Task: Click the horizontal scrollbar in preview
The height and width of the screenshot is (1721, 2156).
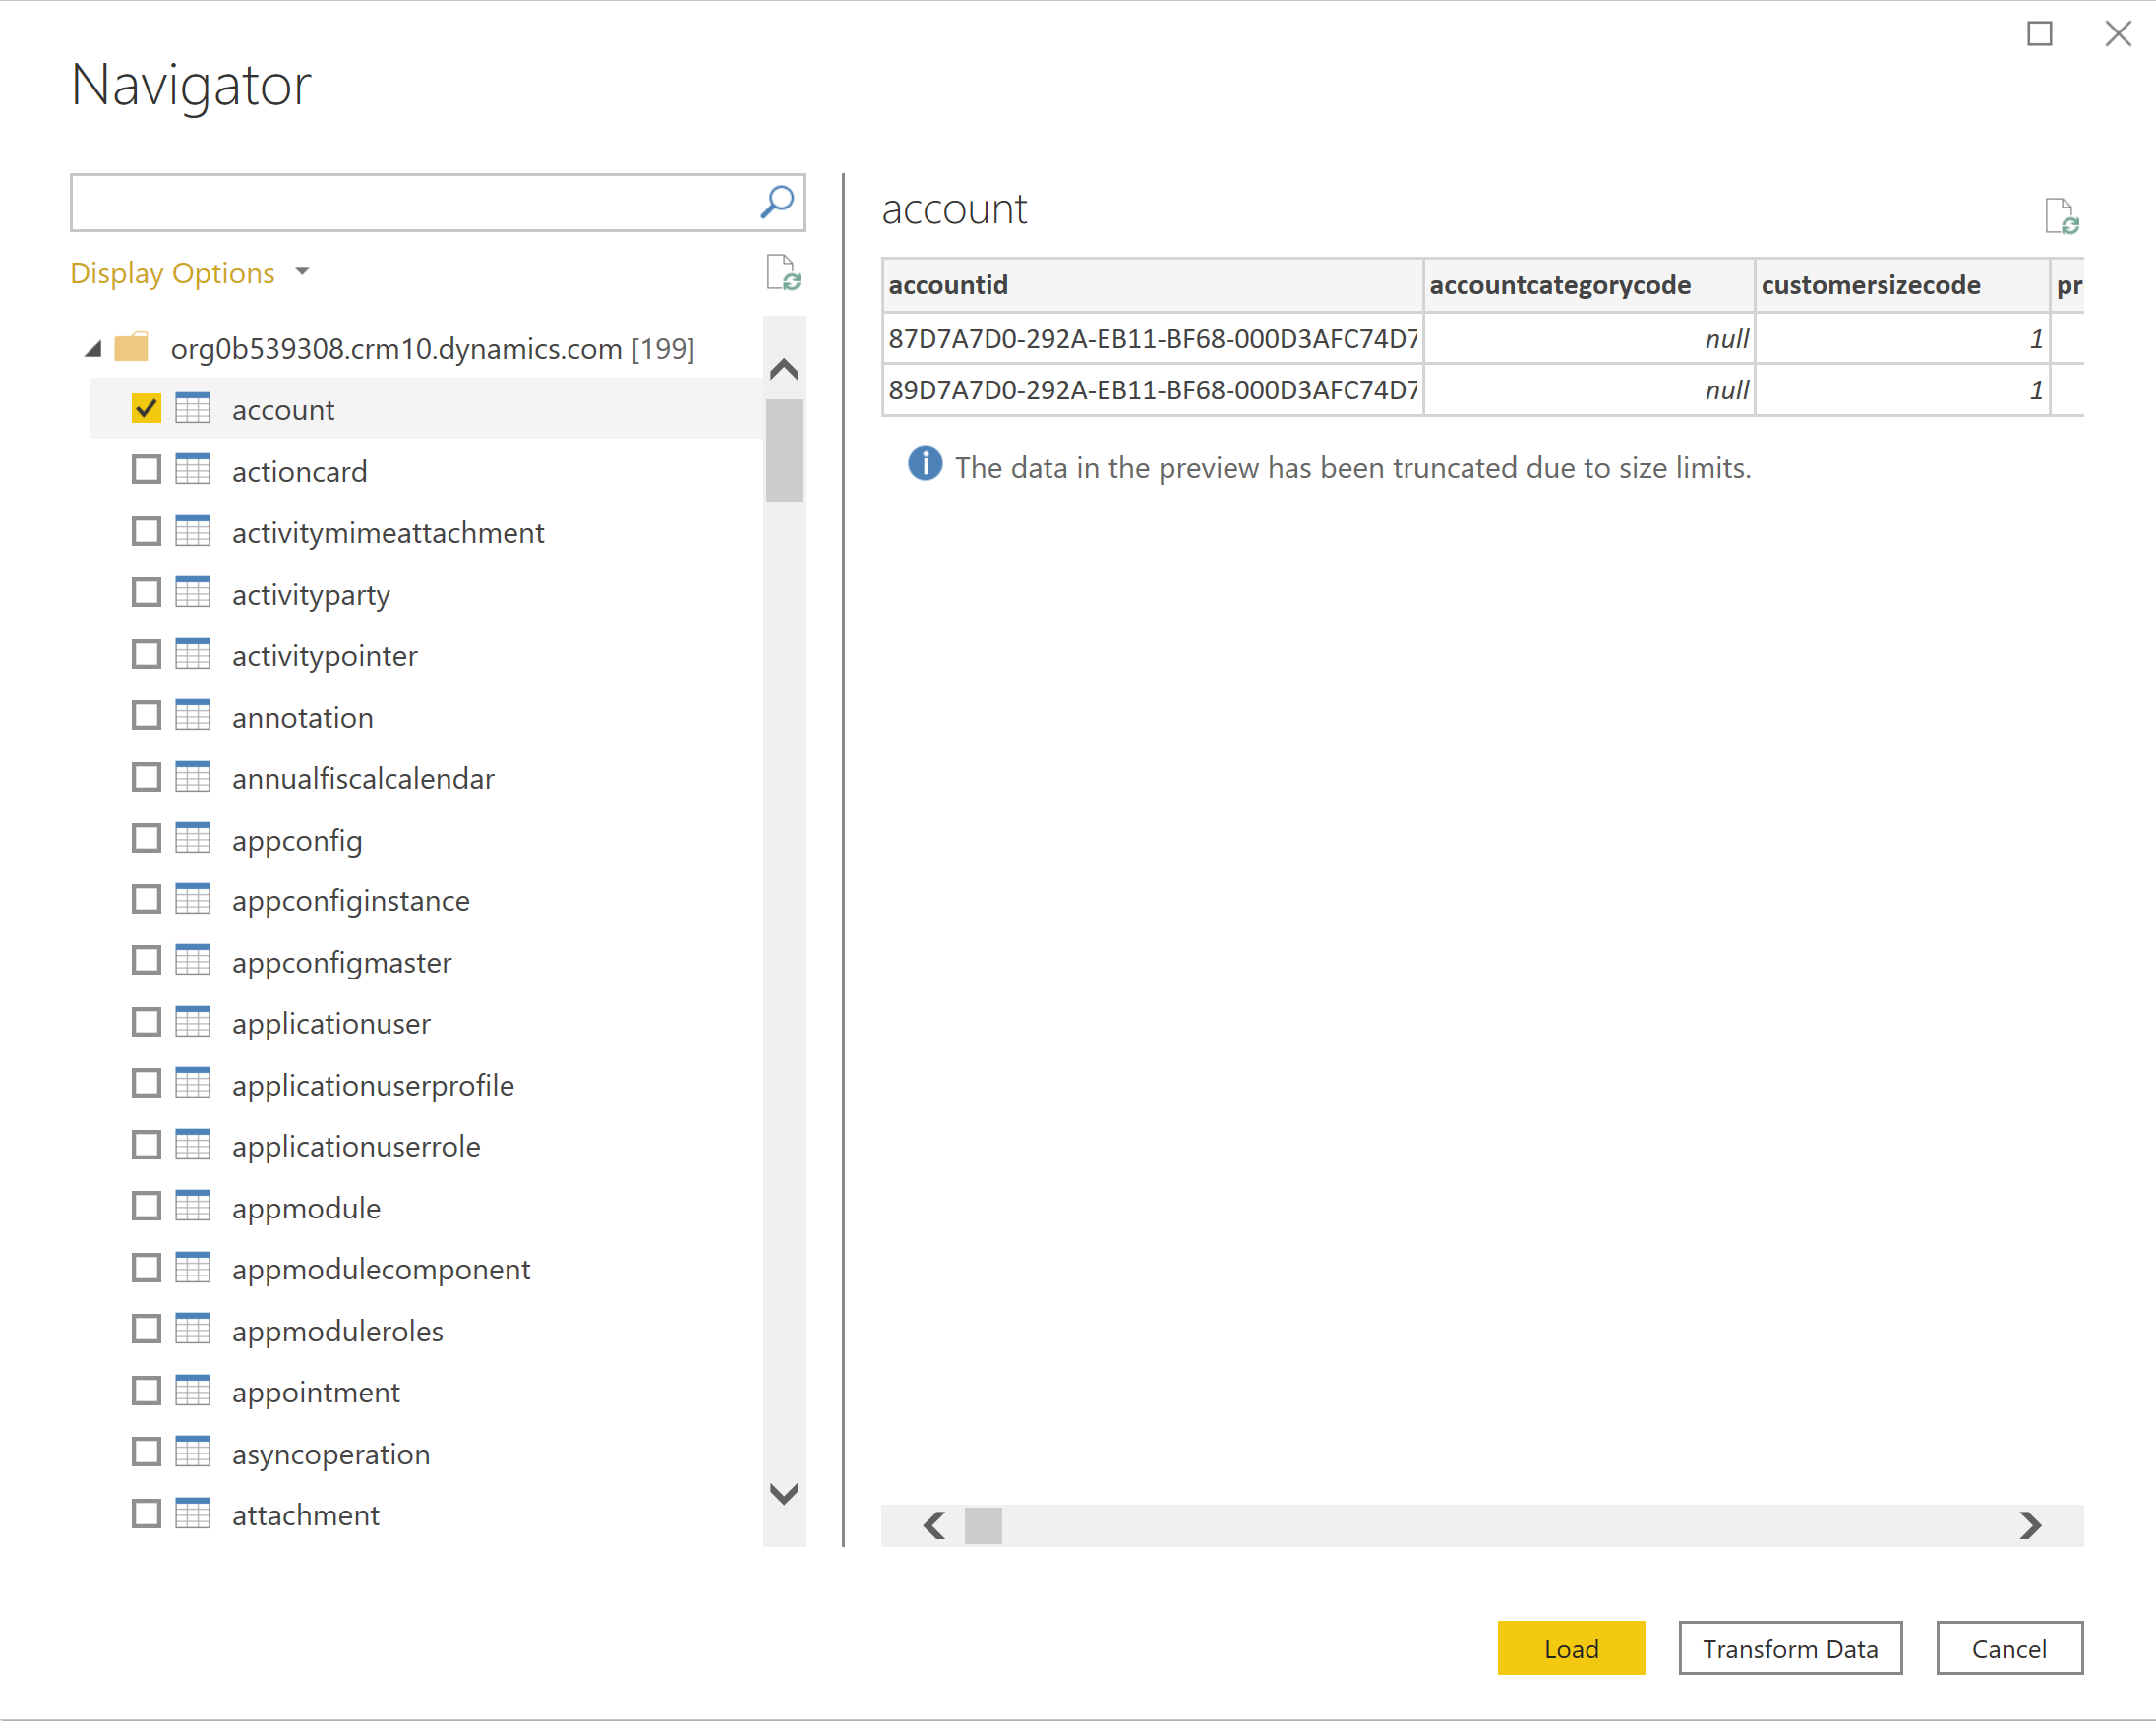Action: click(984, 1522)
